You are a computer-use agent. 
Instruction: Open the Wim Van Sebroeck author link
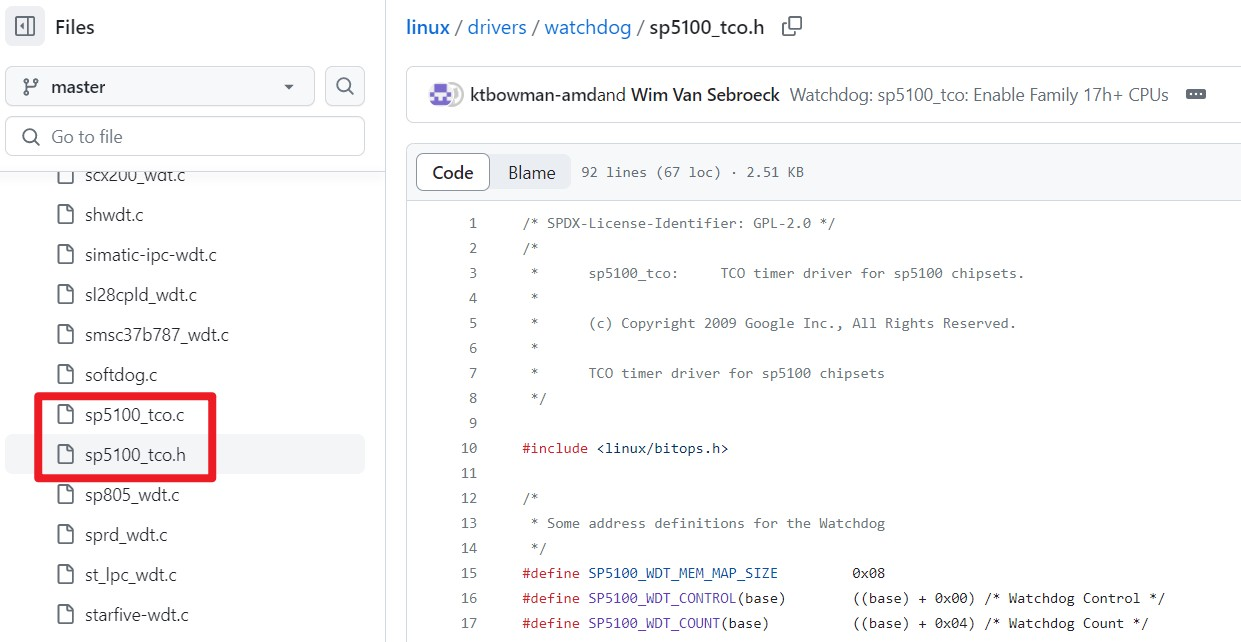coord(705,95)
